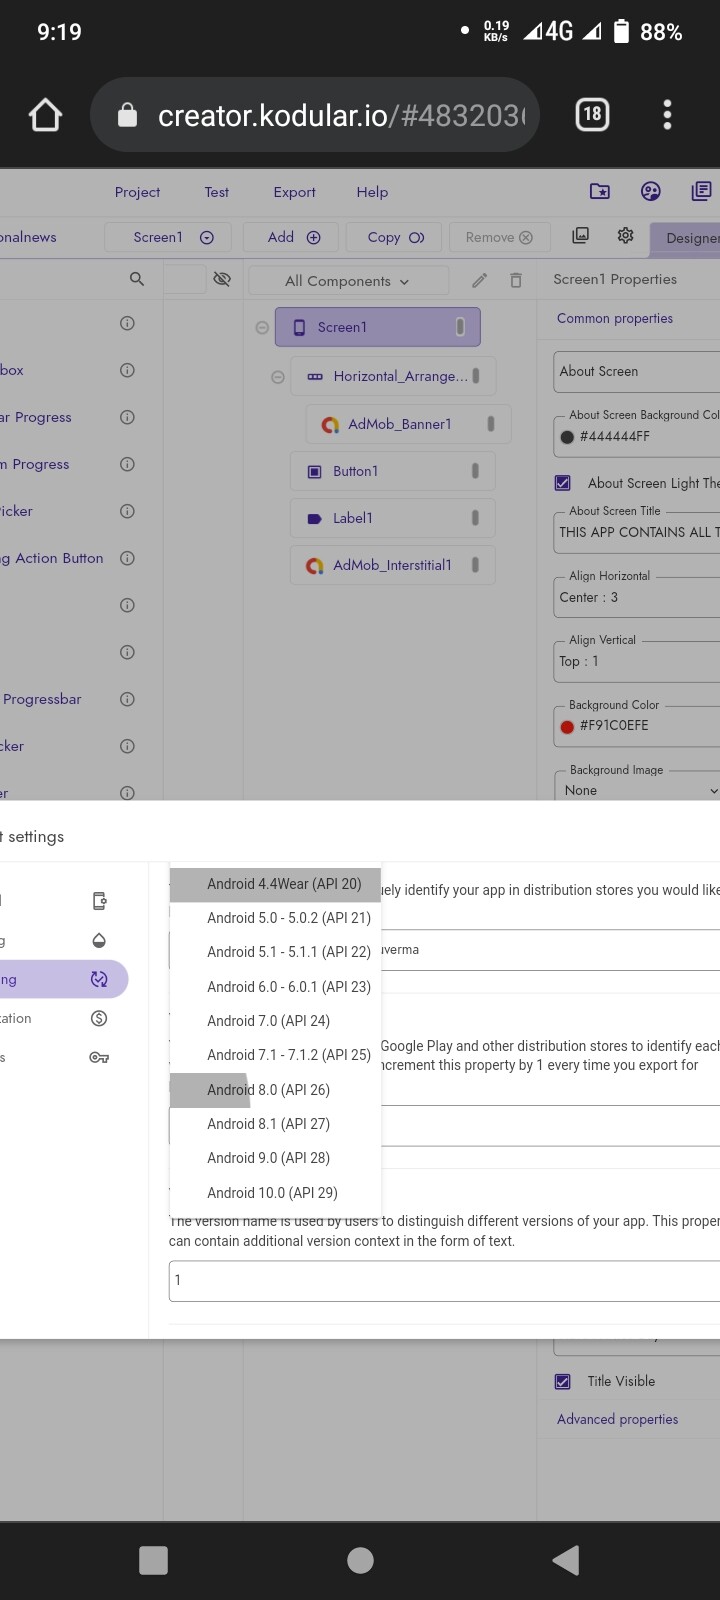Viewport: 720px width, 1600px height.
Task: Open the project settings gear icon
Action: click(625, 236)
